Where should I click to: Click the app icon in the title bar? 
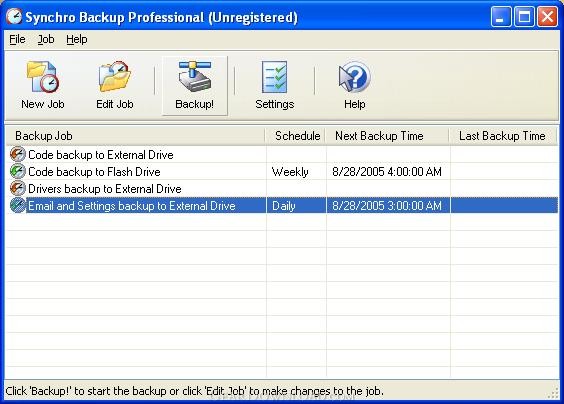click(14, 17)
